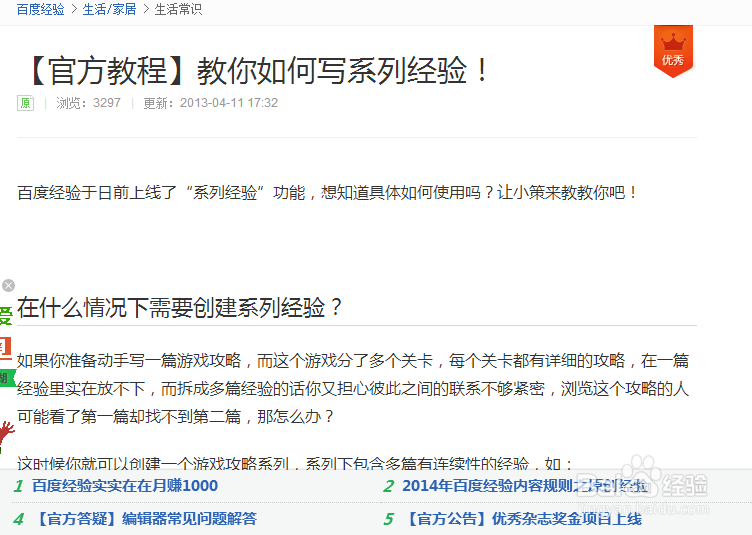Click the line 可能看了第一篇却找不到第二篇
Screen dimensions: 752x535
click(x=175, y=417)
